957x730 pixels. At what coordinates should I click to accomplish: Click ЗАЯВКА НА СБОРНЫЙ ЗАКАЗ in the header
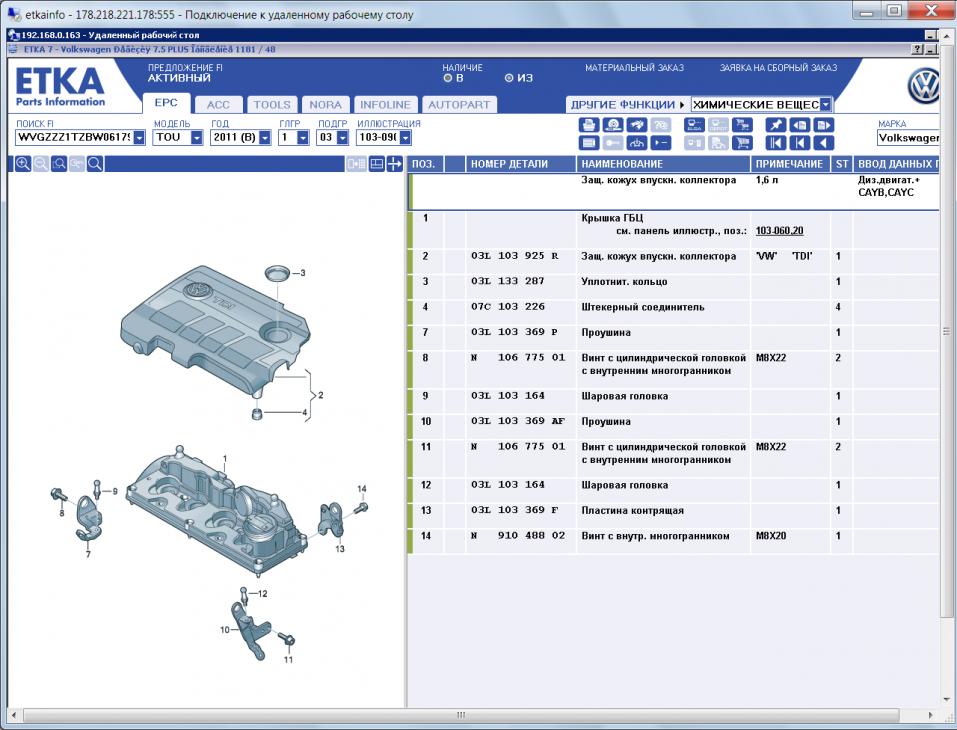pos(778,68)
